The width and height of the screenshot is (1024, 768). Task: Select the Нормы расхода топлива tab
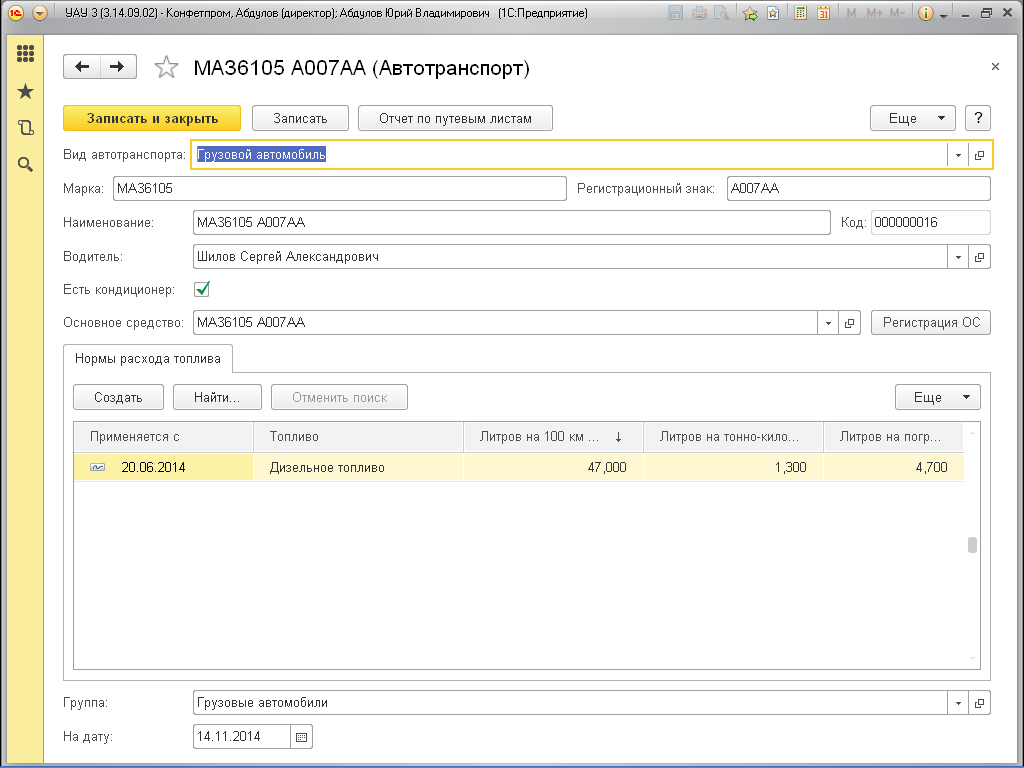149,358
